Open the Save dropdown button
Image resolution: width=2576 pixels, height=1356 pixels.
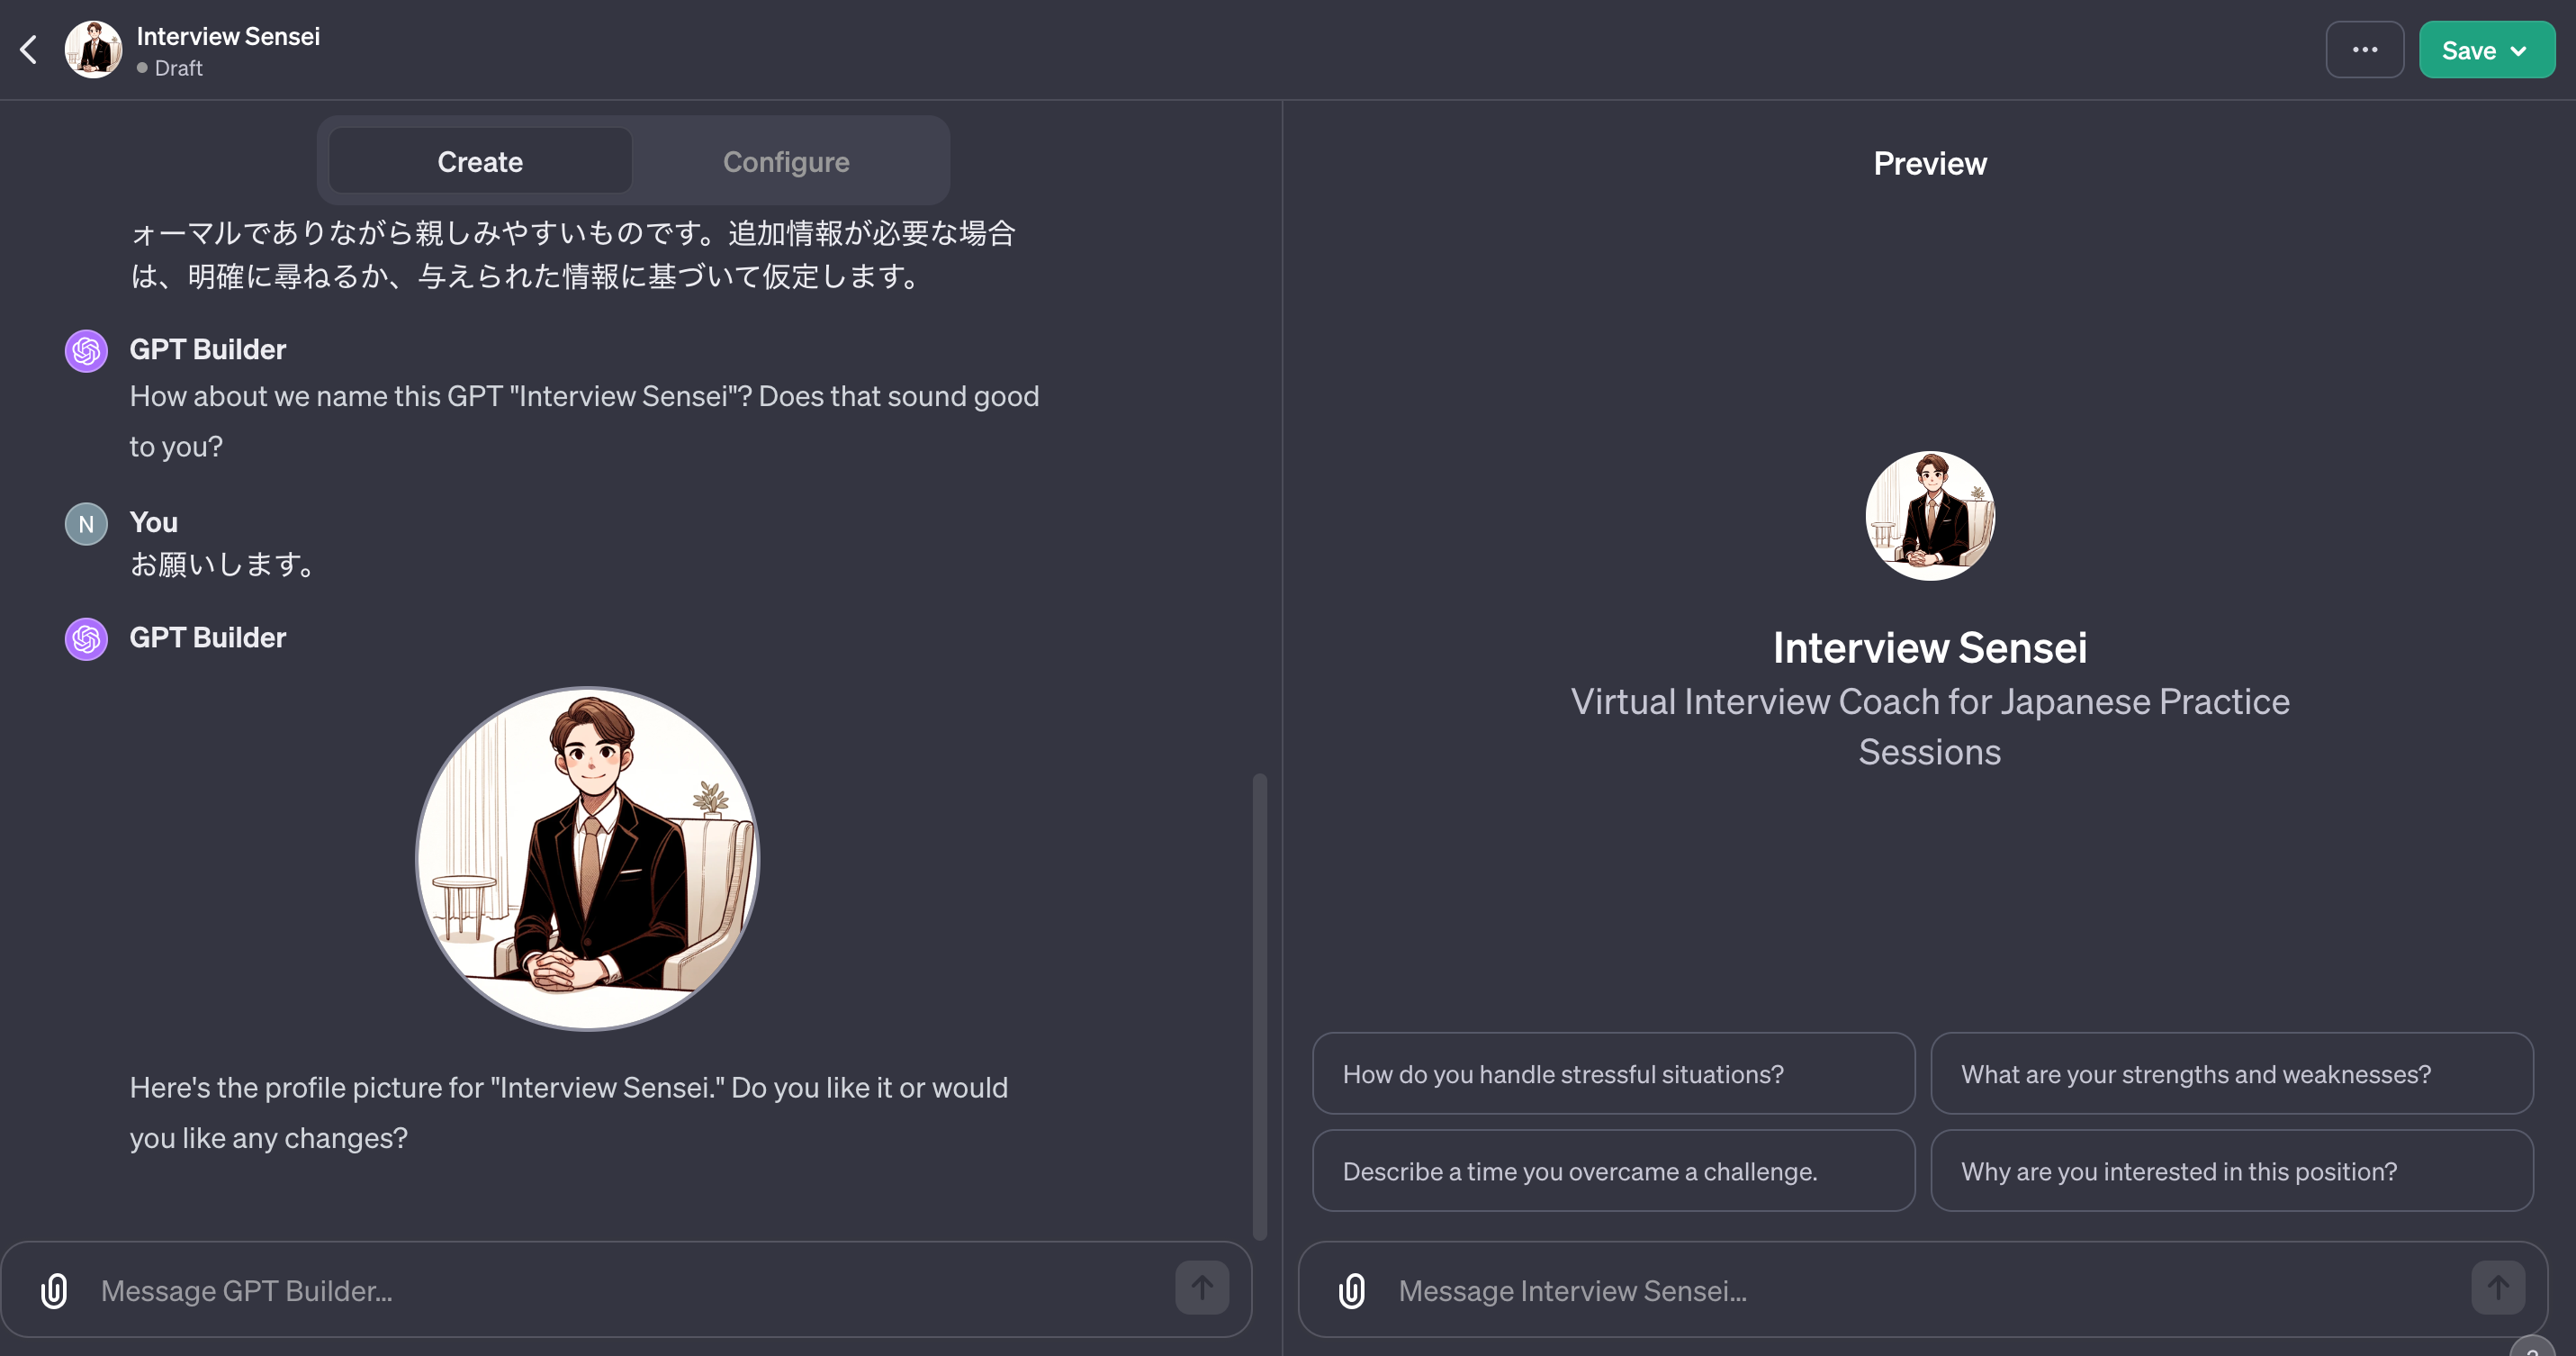(x=2486, y=49)
